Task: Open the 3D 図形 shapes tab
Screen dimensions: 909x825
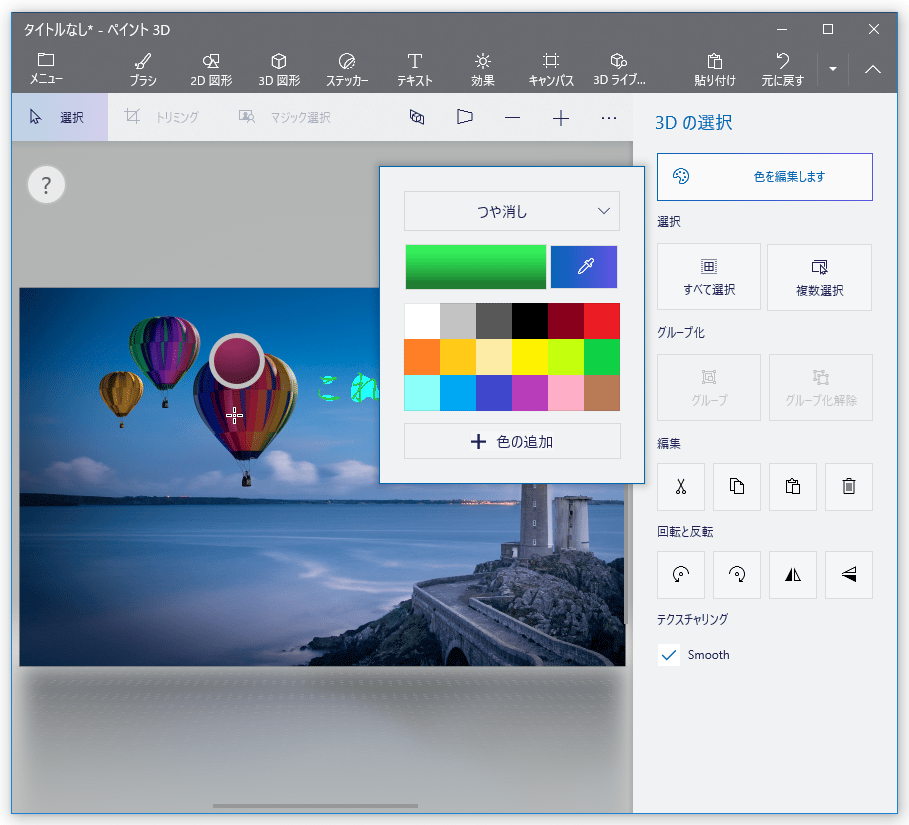Action: click(x=279, y=69)
